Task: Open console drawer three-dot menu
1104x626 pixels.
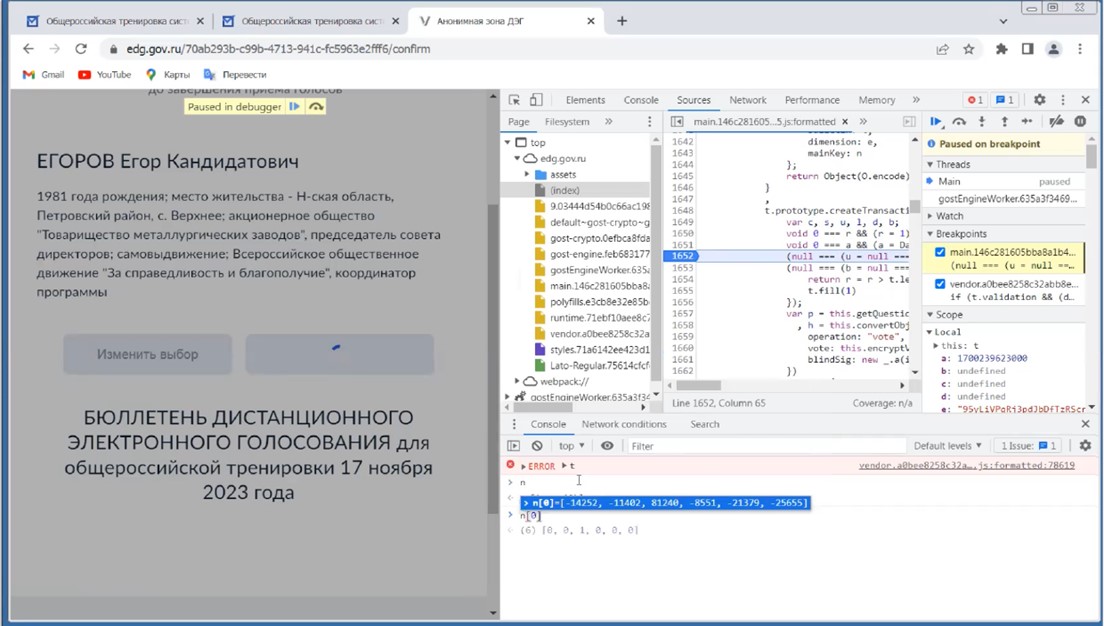Action: coord(513,424)
